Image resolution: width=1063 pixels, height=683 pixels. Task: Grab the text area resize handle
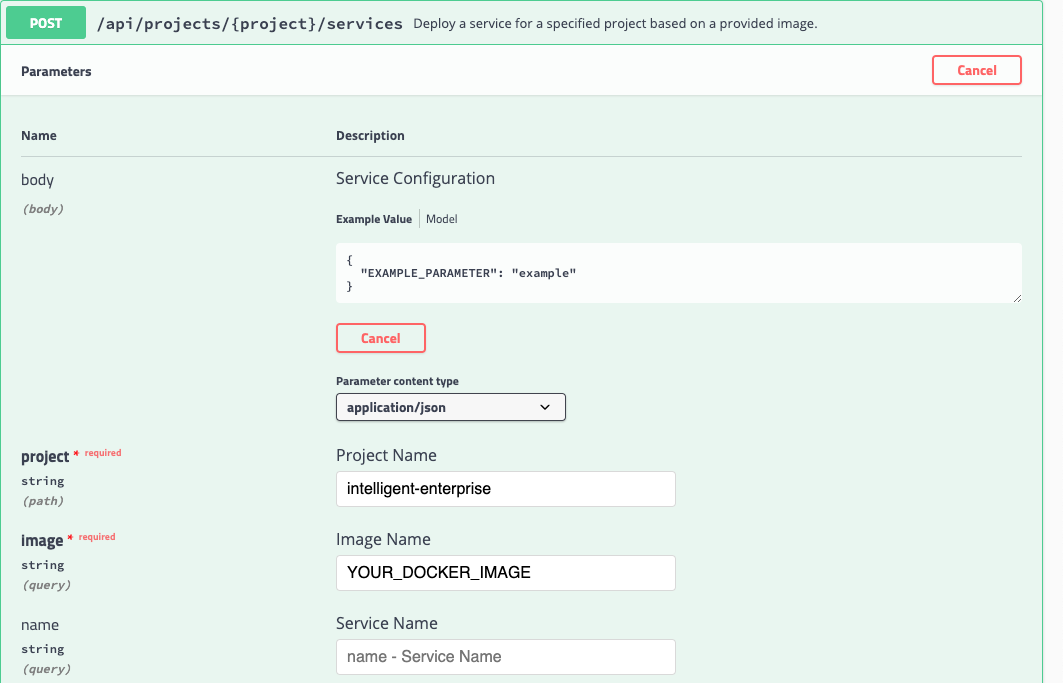tap(1016, 297)
